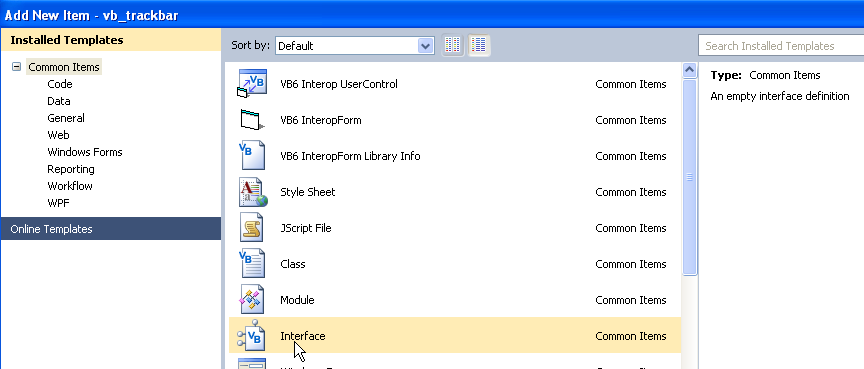Image resolution: width=864 pixels, height=369 pixels.
Task: Open the Data category
Action: pos(58,101)
